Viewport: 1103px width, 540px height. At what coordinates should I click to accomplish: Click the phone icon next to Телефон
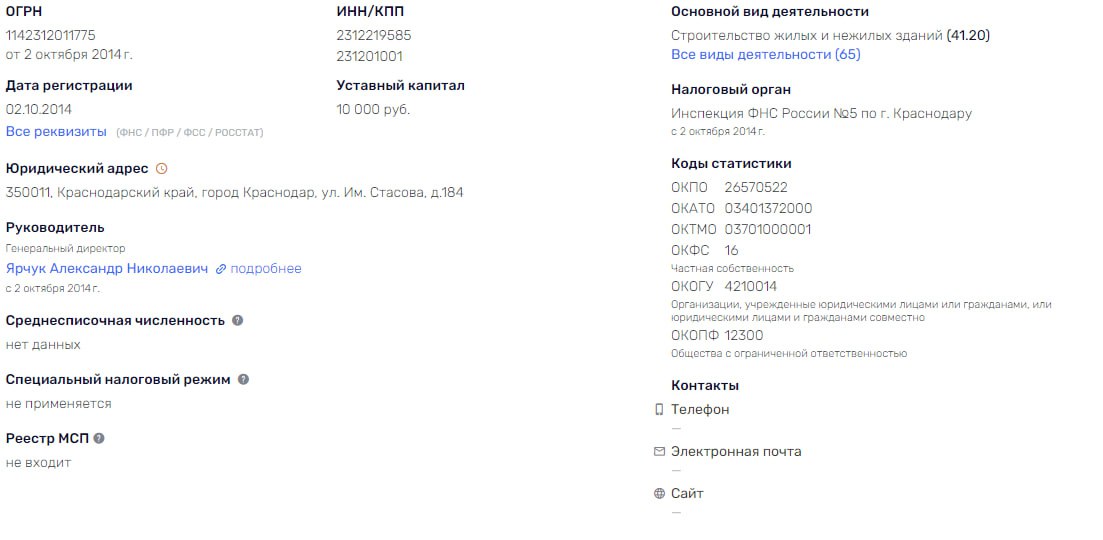pyautogui.click(x=659, y=409)
